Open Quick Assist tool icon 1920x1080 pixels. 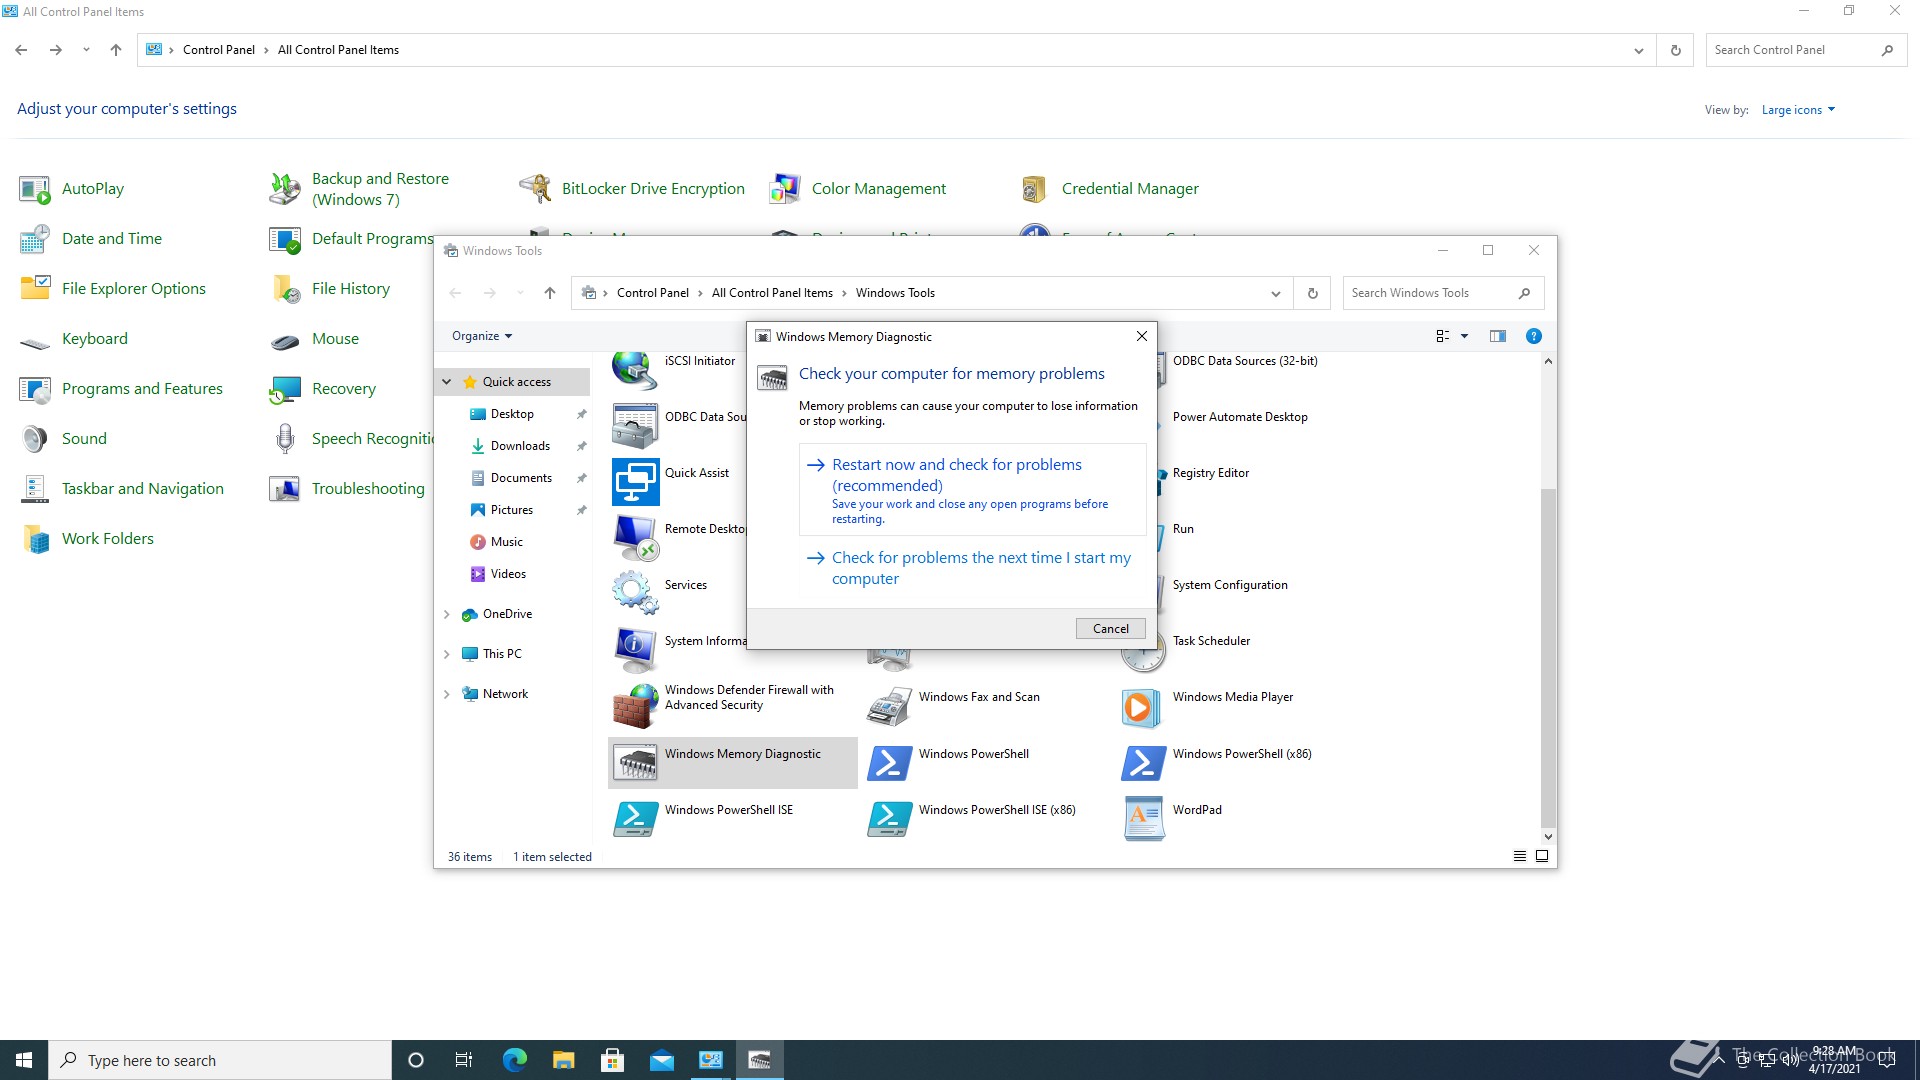coord(635,482)
